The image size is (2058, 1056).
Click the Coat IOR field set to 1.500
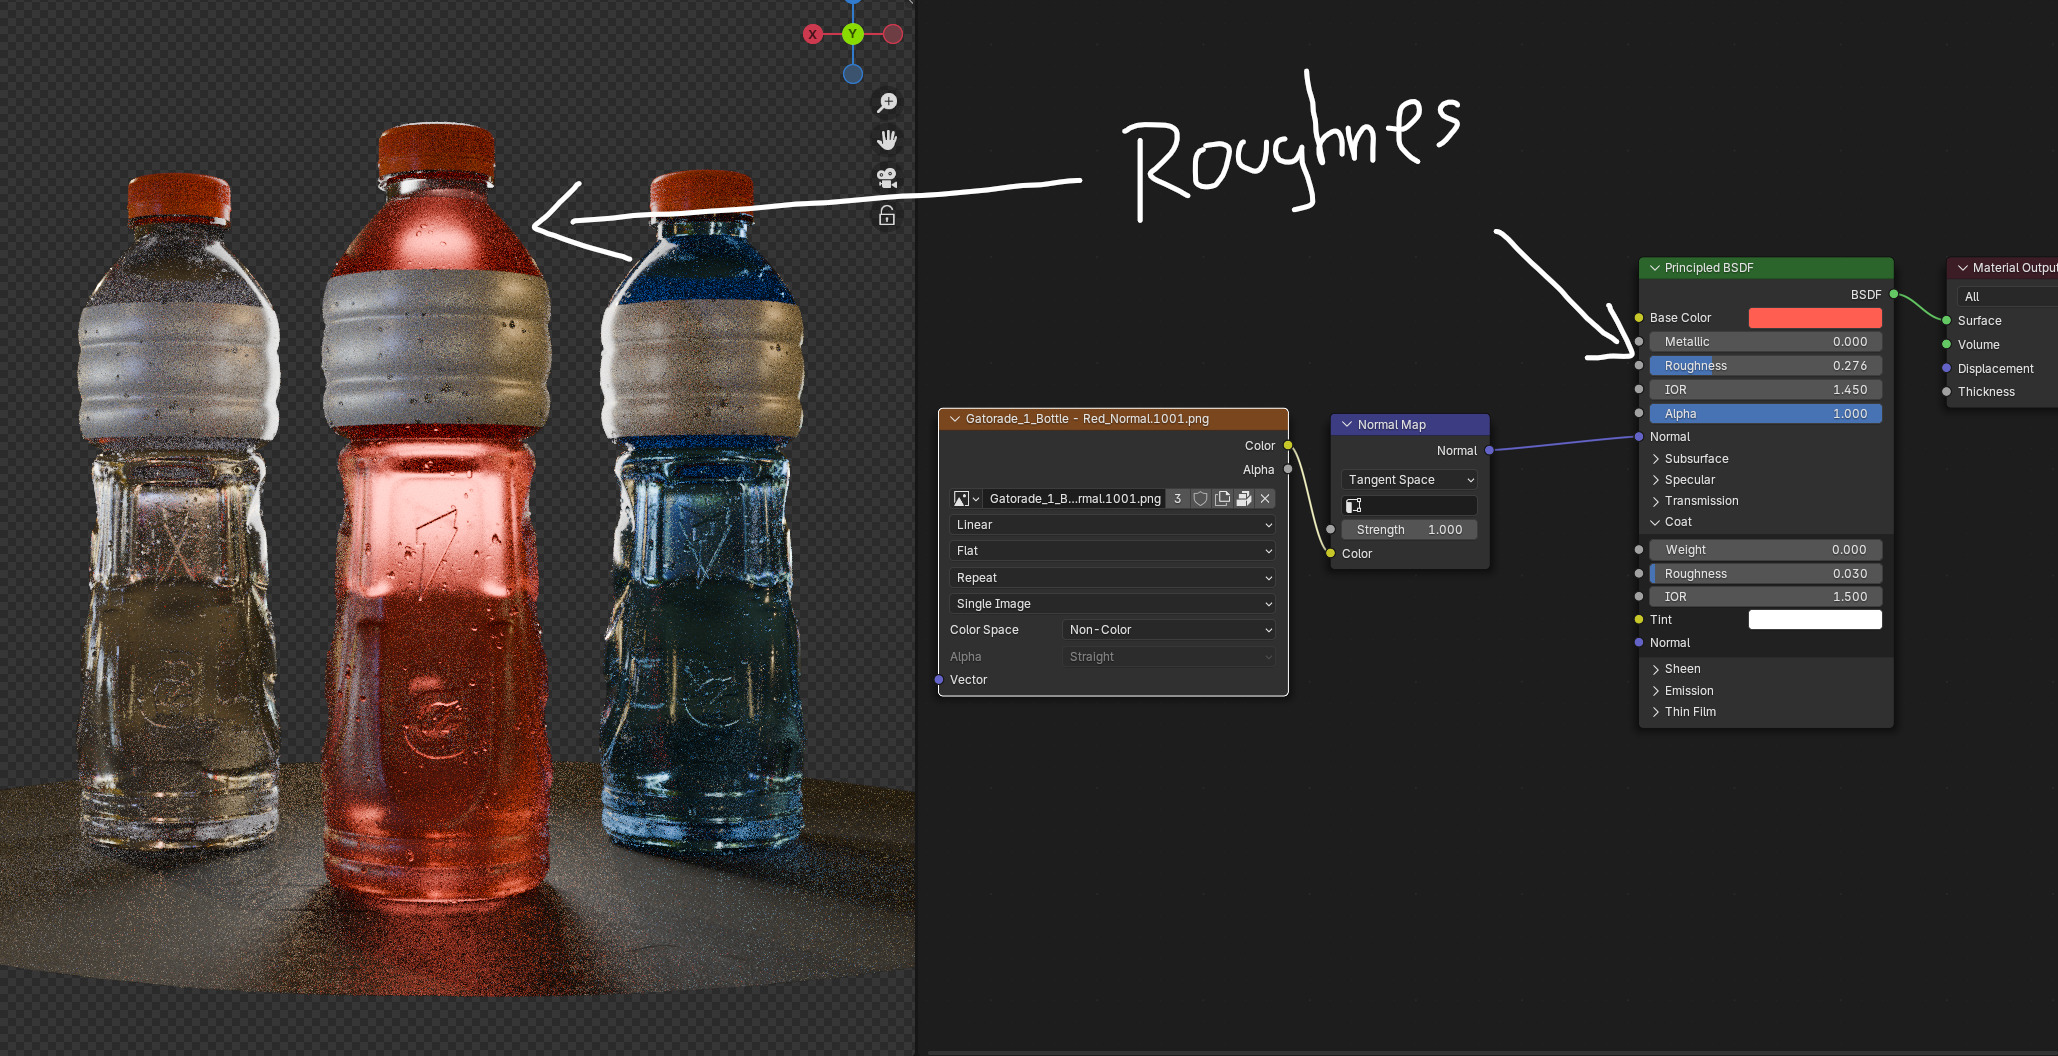pos(1766,597)
